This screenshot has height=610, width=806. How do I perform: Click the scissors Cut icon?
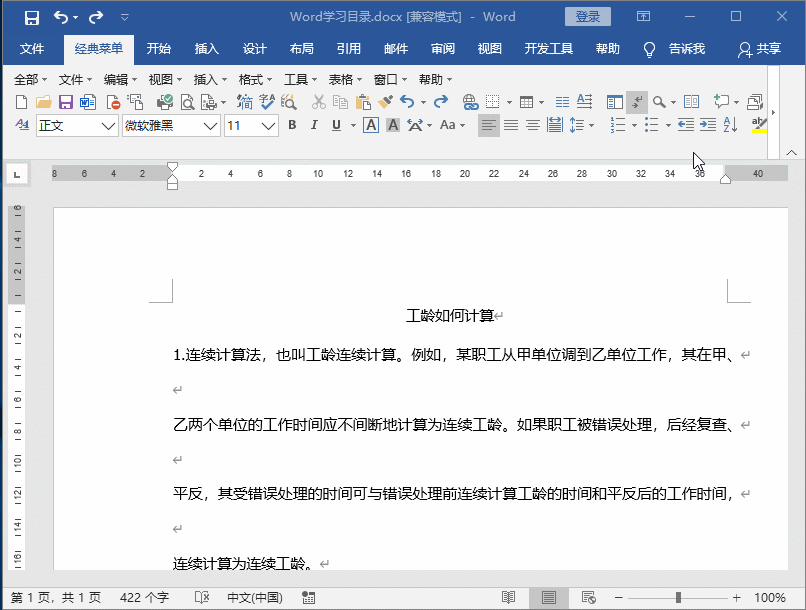click(x=319, y=102)
